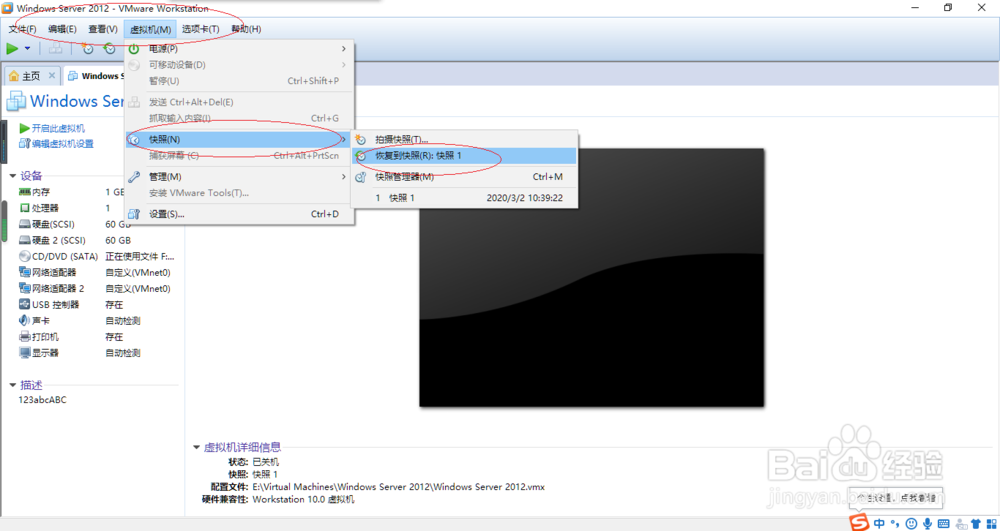This screenshot has width=1000, height=531.
Task: Click the Send Ctrl+Alt+Del toolbar icon
Action: pos(55,48)
